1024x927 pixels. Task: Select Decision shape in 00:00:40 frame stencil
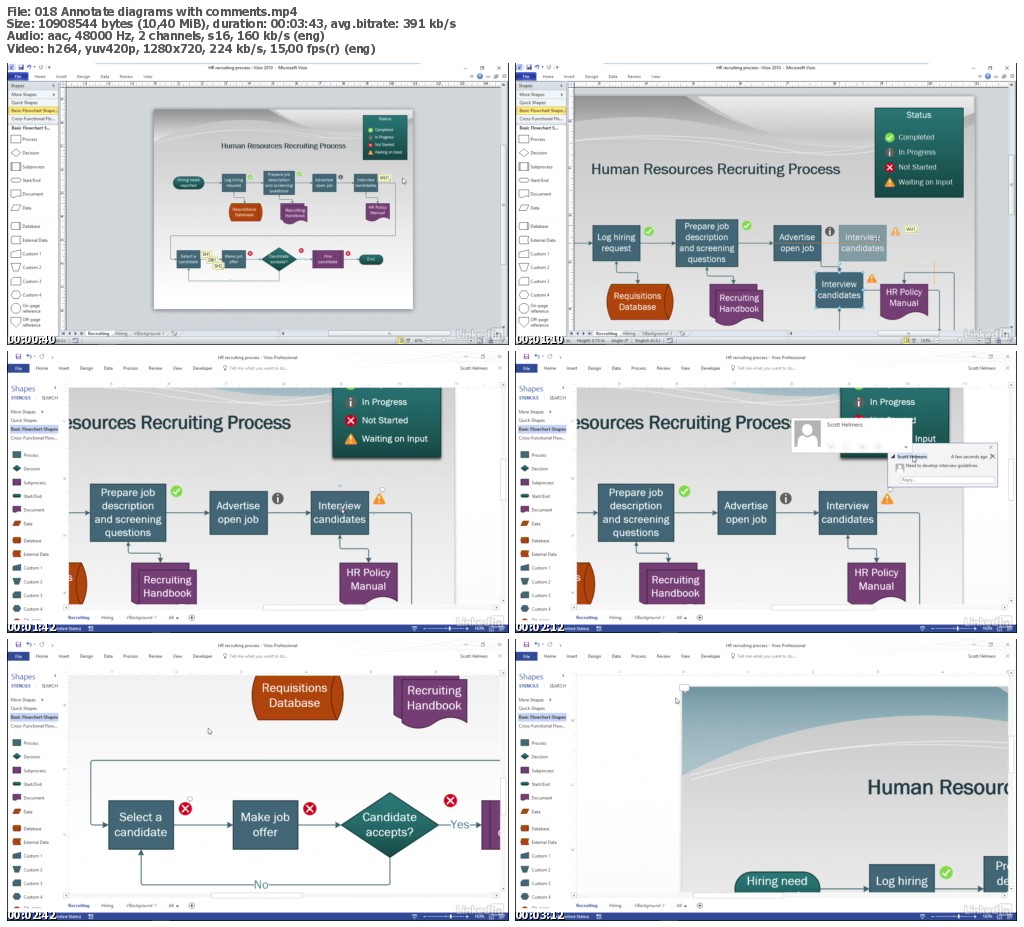(x=25, y=153)
